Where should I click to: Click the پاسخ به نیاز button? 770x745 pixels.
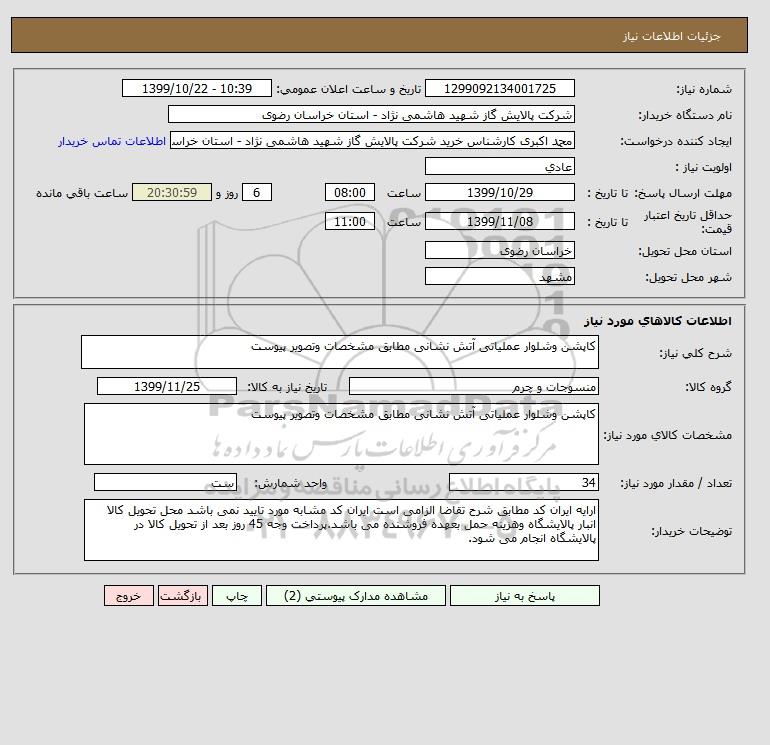click(524, 596)
